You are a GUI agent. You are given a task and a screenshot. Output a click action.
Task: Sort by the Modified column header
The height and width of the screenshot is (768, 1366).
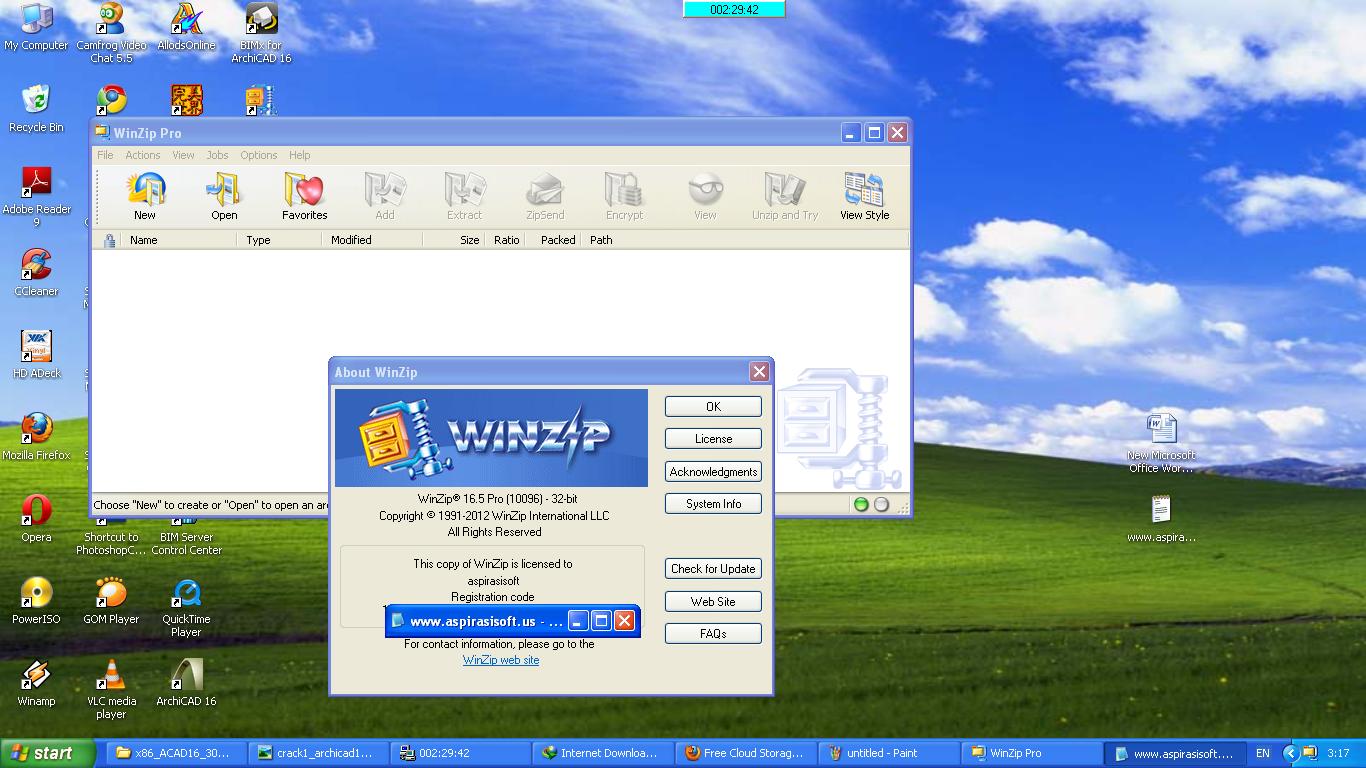(372, 240)
